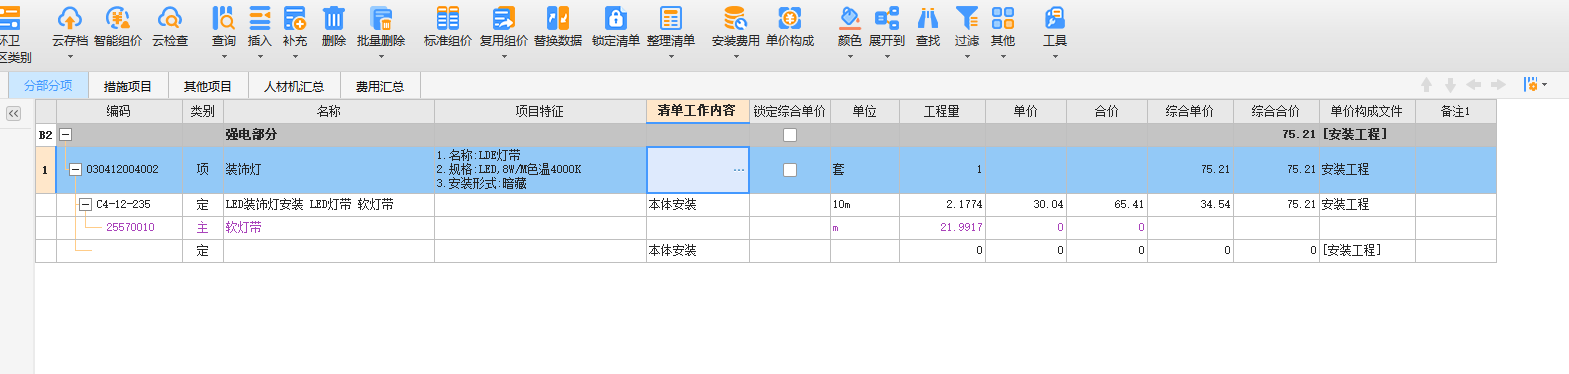Switch to the 措施项目 tab
1569x374 pixels.
click(x=128, y=87)
